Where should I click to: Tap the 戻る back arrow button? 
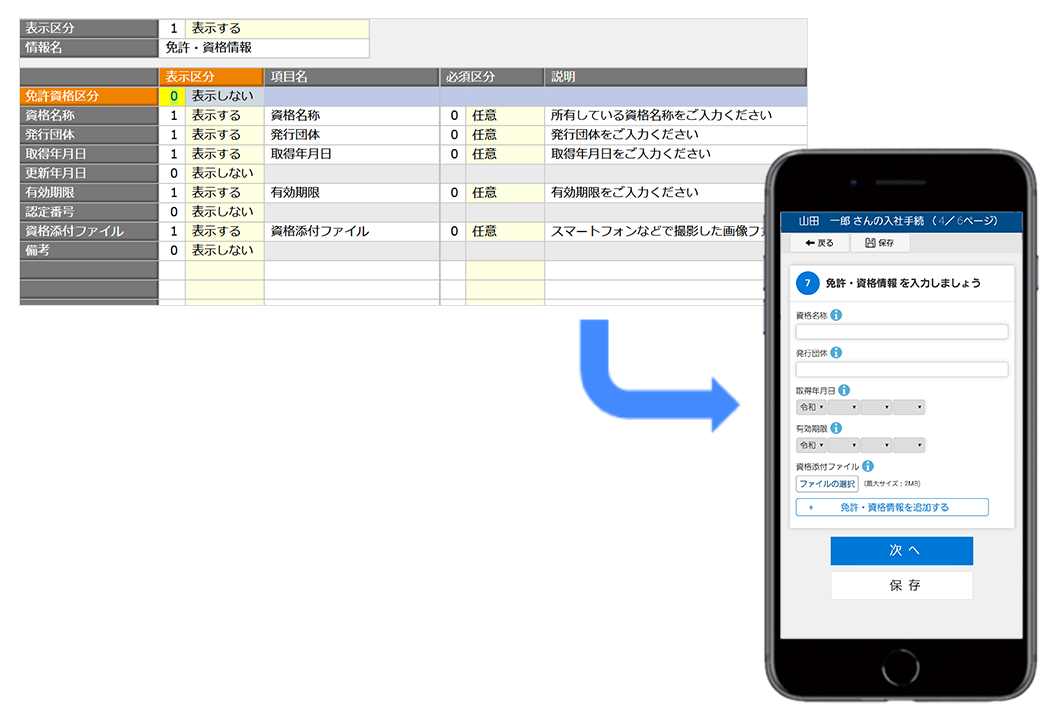(819, 243)
